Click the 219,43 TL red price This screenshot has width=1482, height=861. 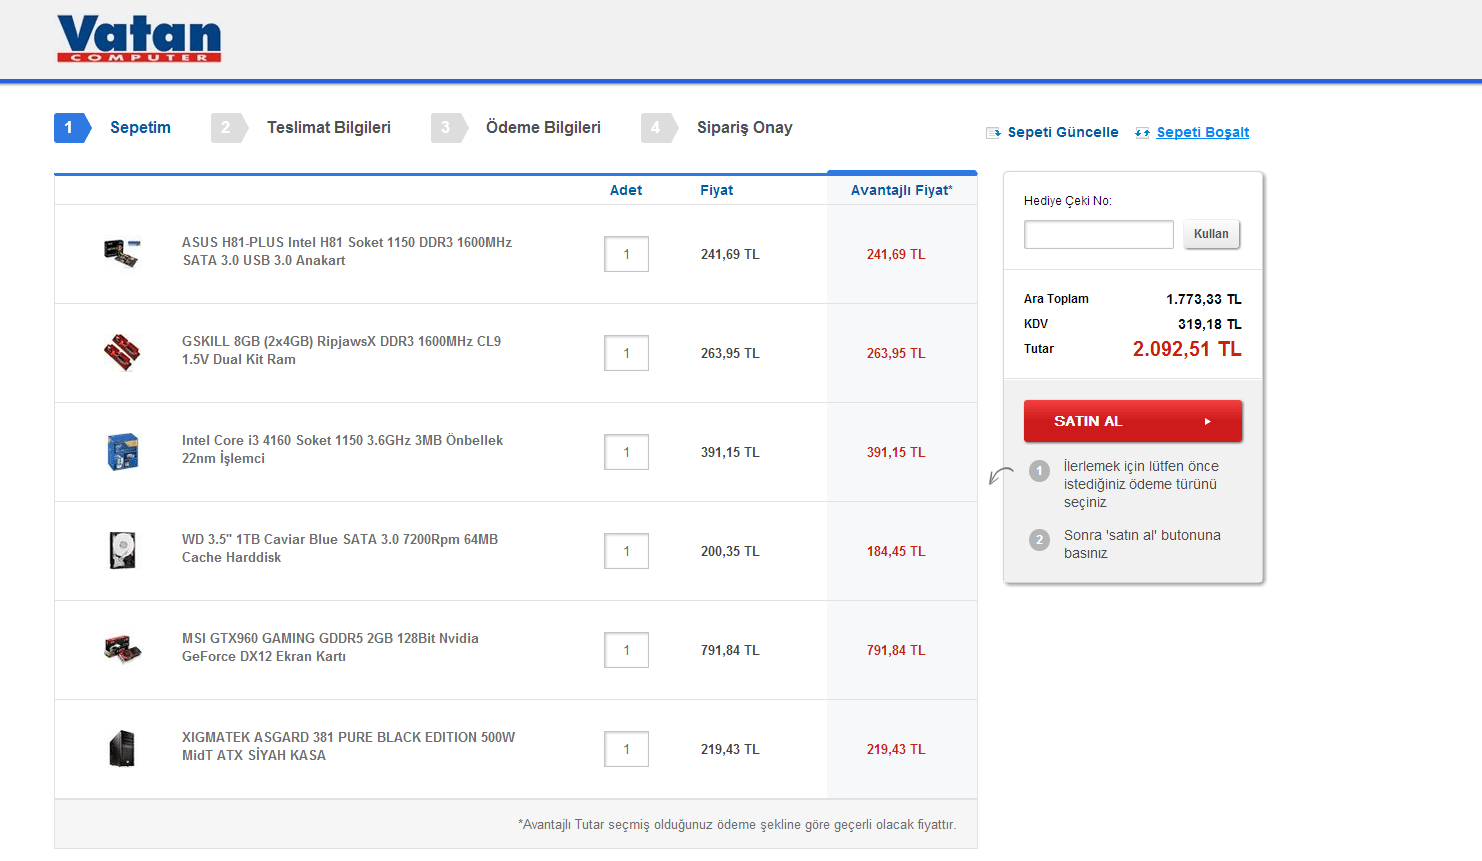coord(896,749)
